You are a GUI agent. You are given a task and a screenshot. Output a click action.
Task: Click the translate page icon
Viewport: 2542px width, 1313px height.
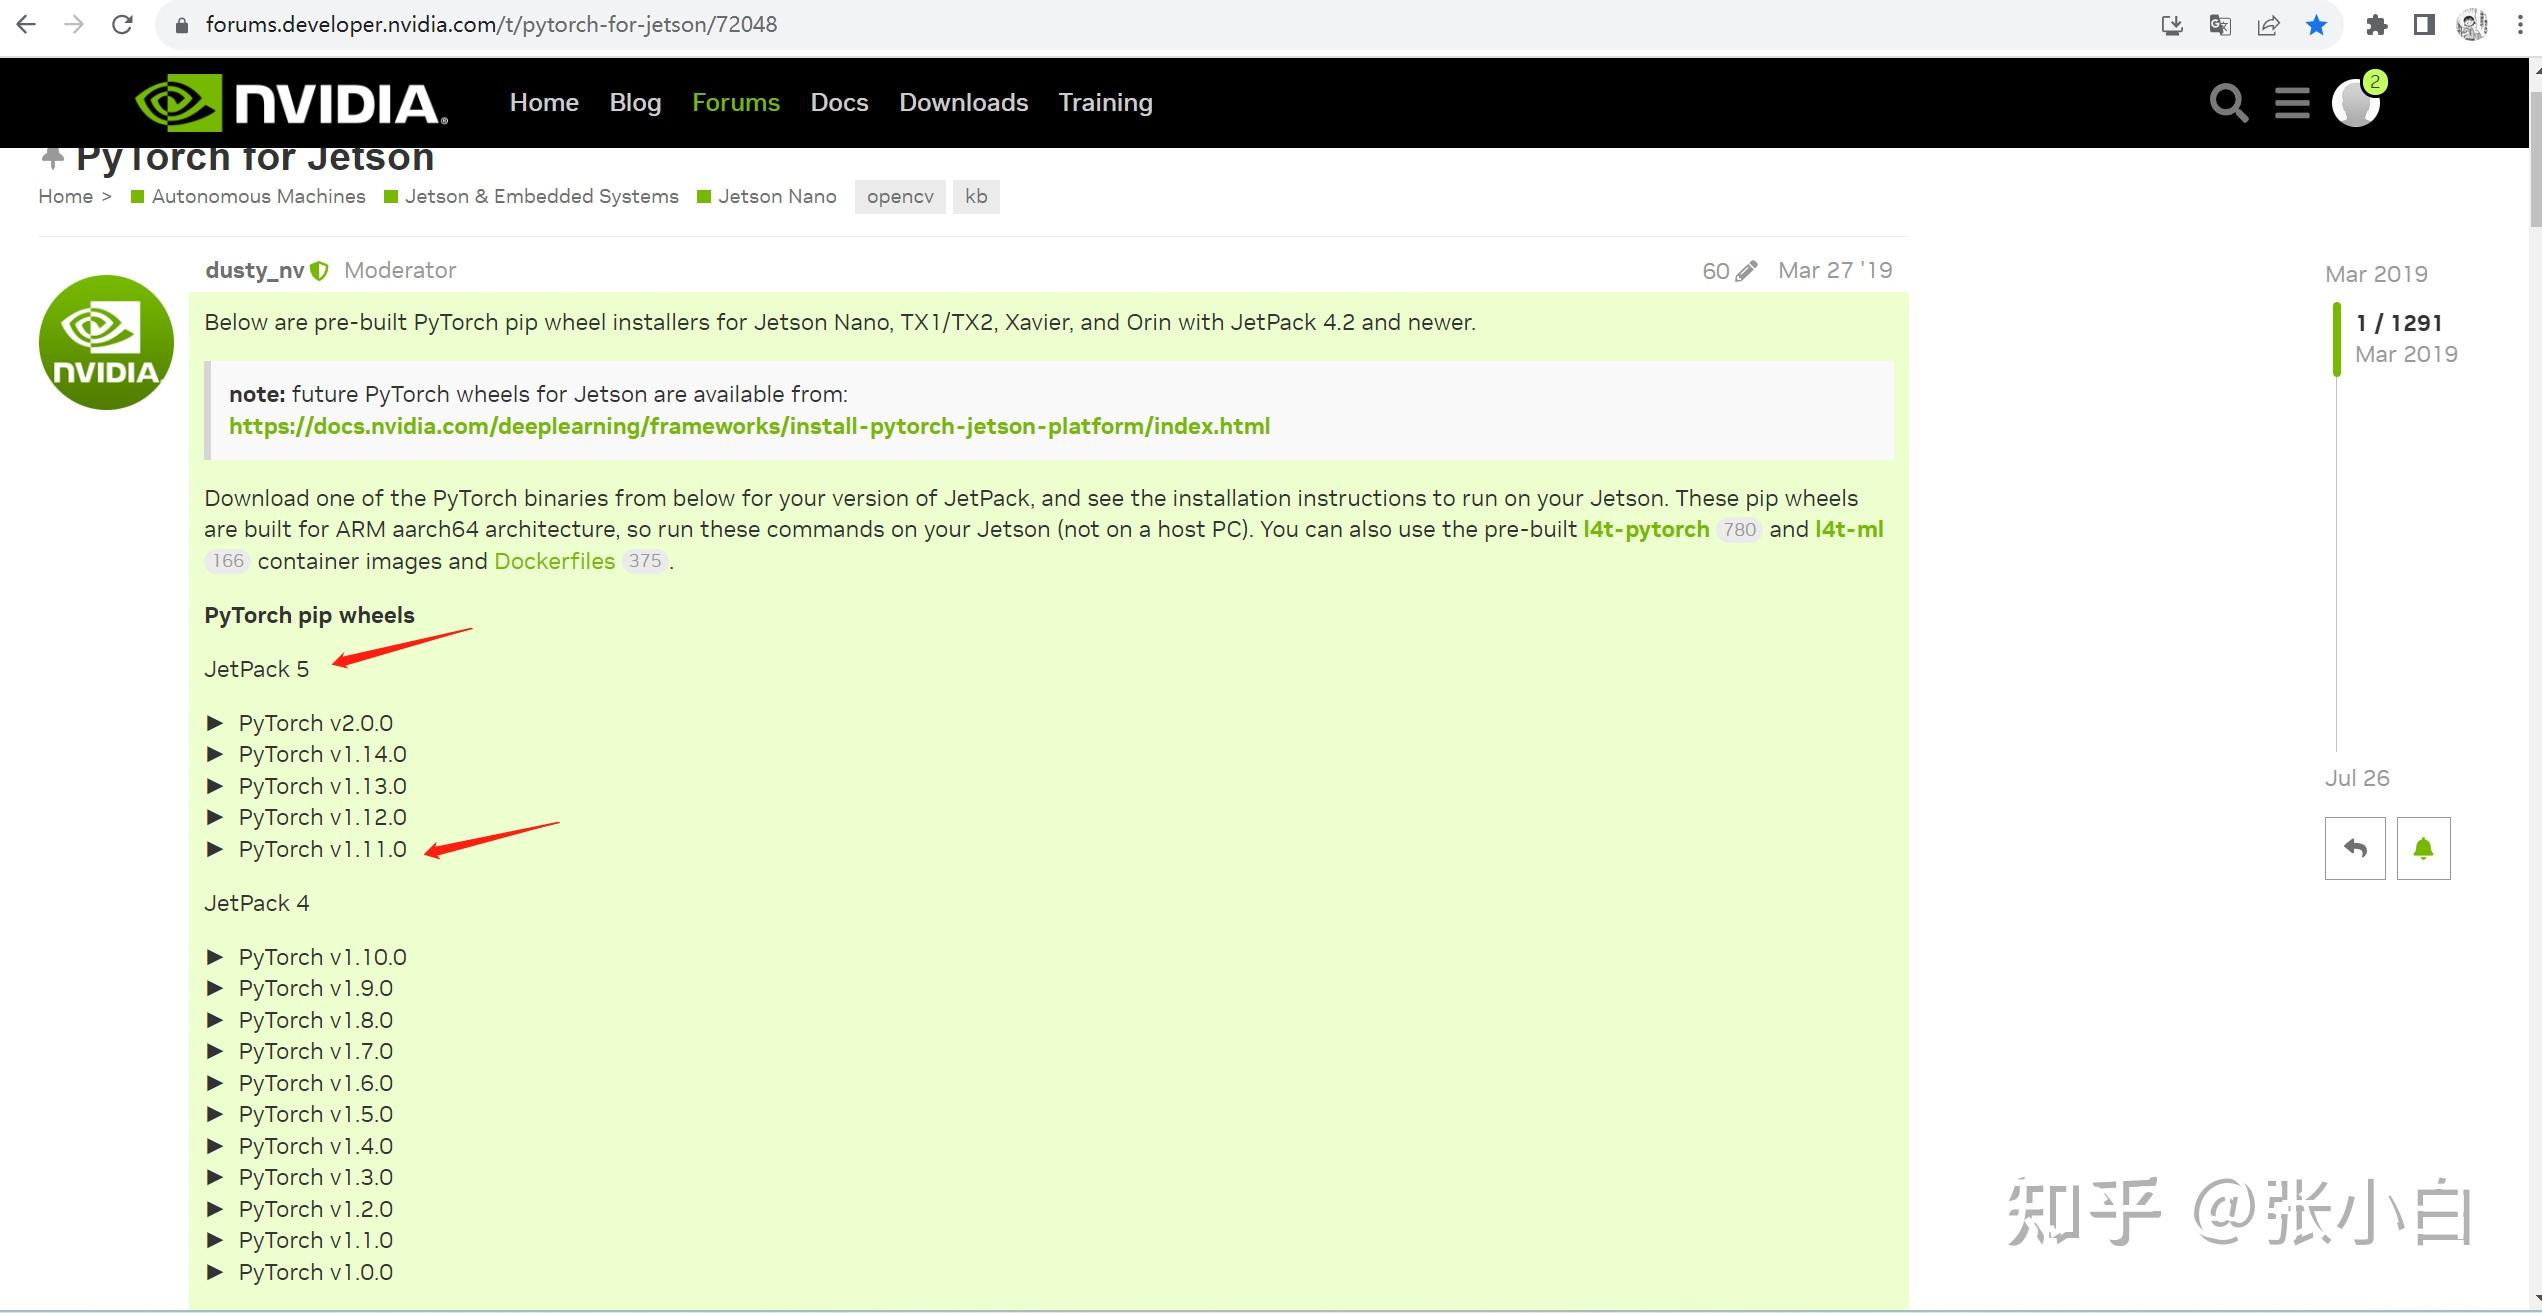pyautogui.click(x=2220, y=25)
